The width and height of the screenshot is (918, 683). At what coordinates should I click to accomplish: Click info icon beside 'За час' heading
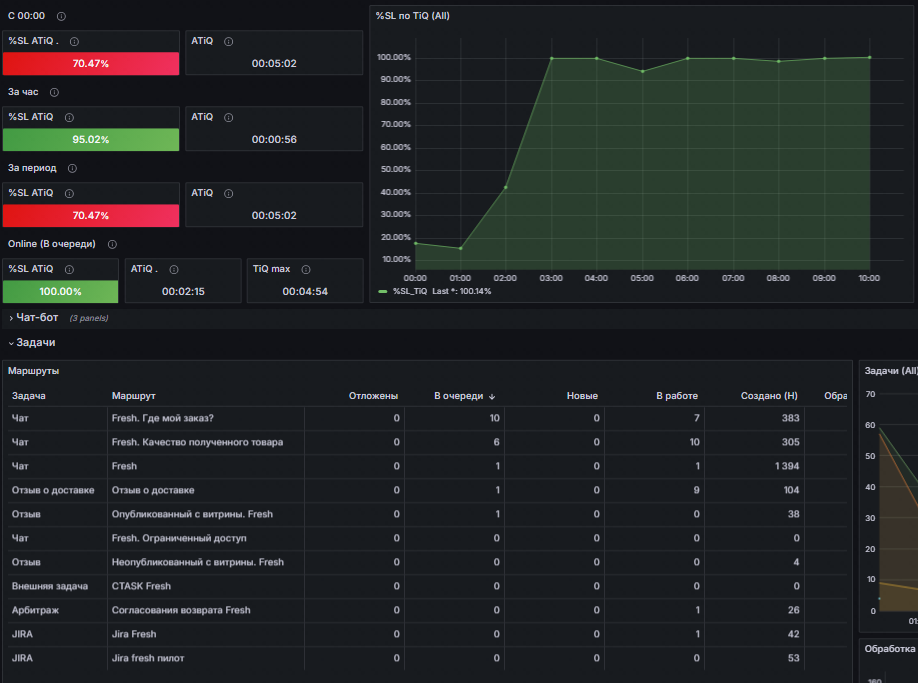pos(54,92)
